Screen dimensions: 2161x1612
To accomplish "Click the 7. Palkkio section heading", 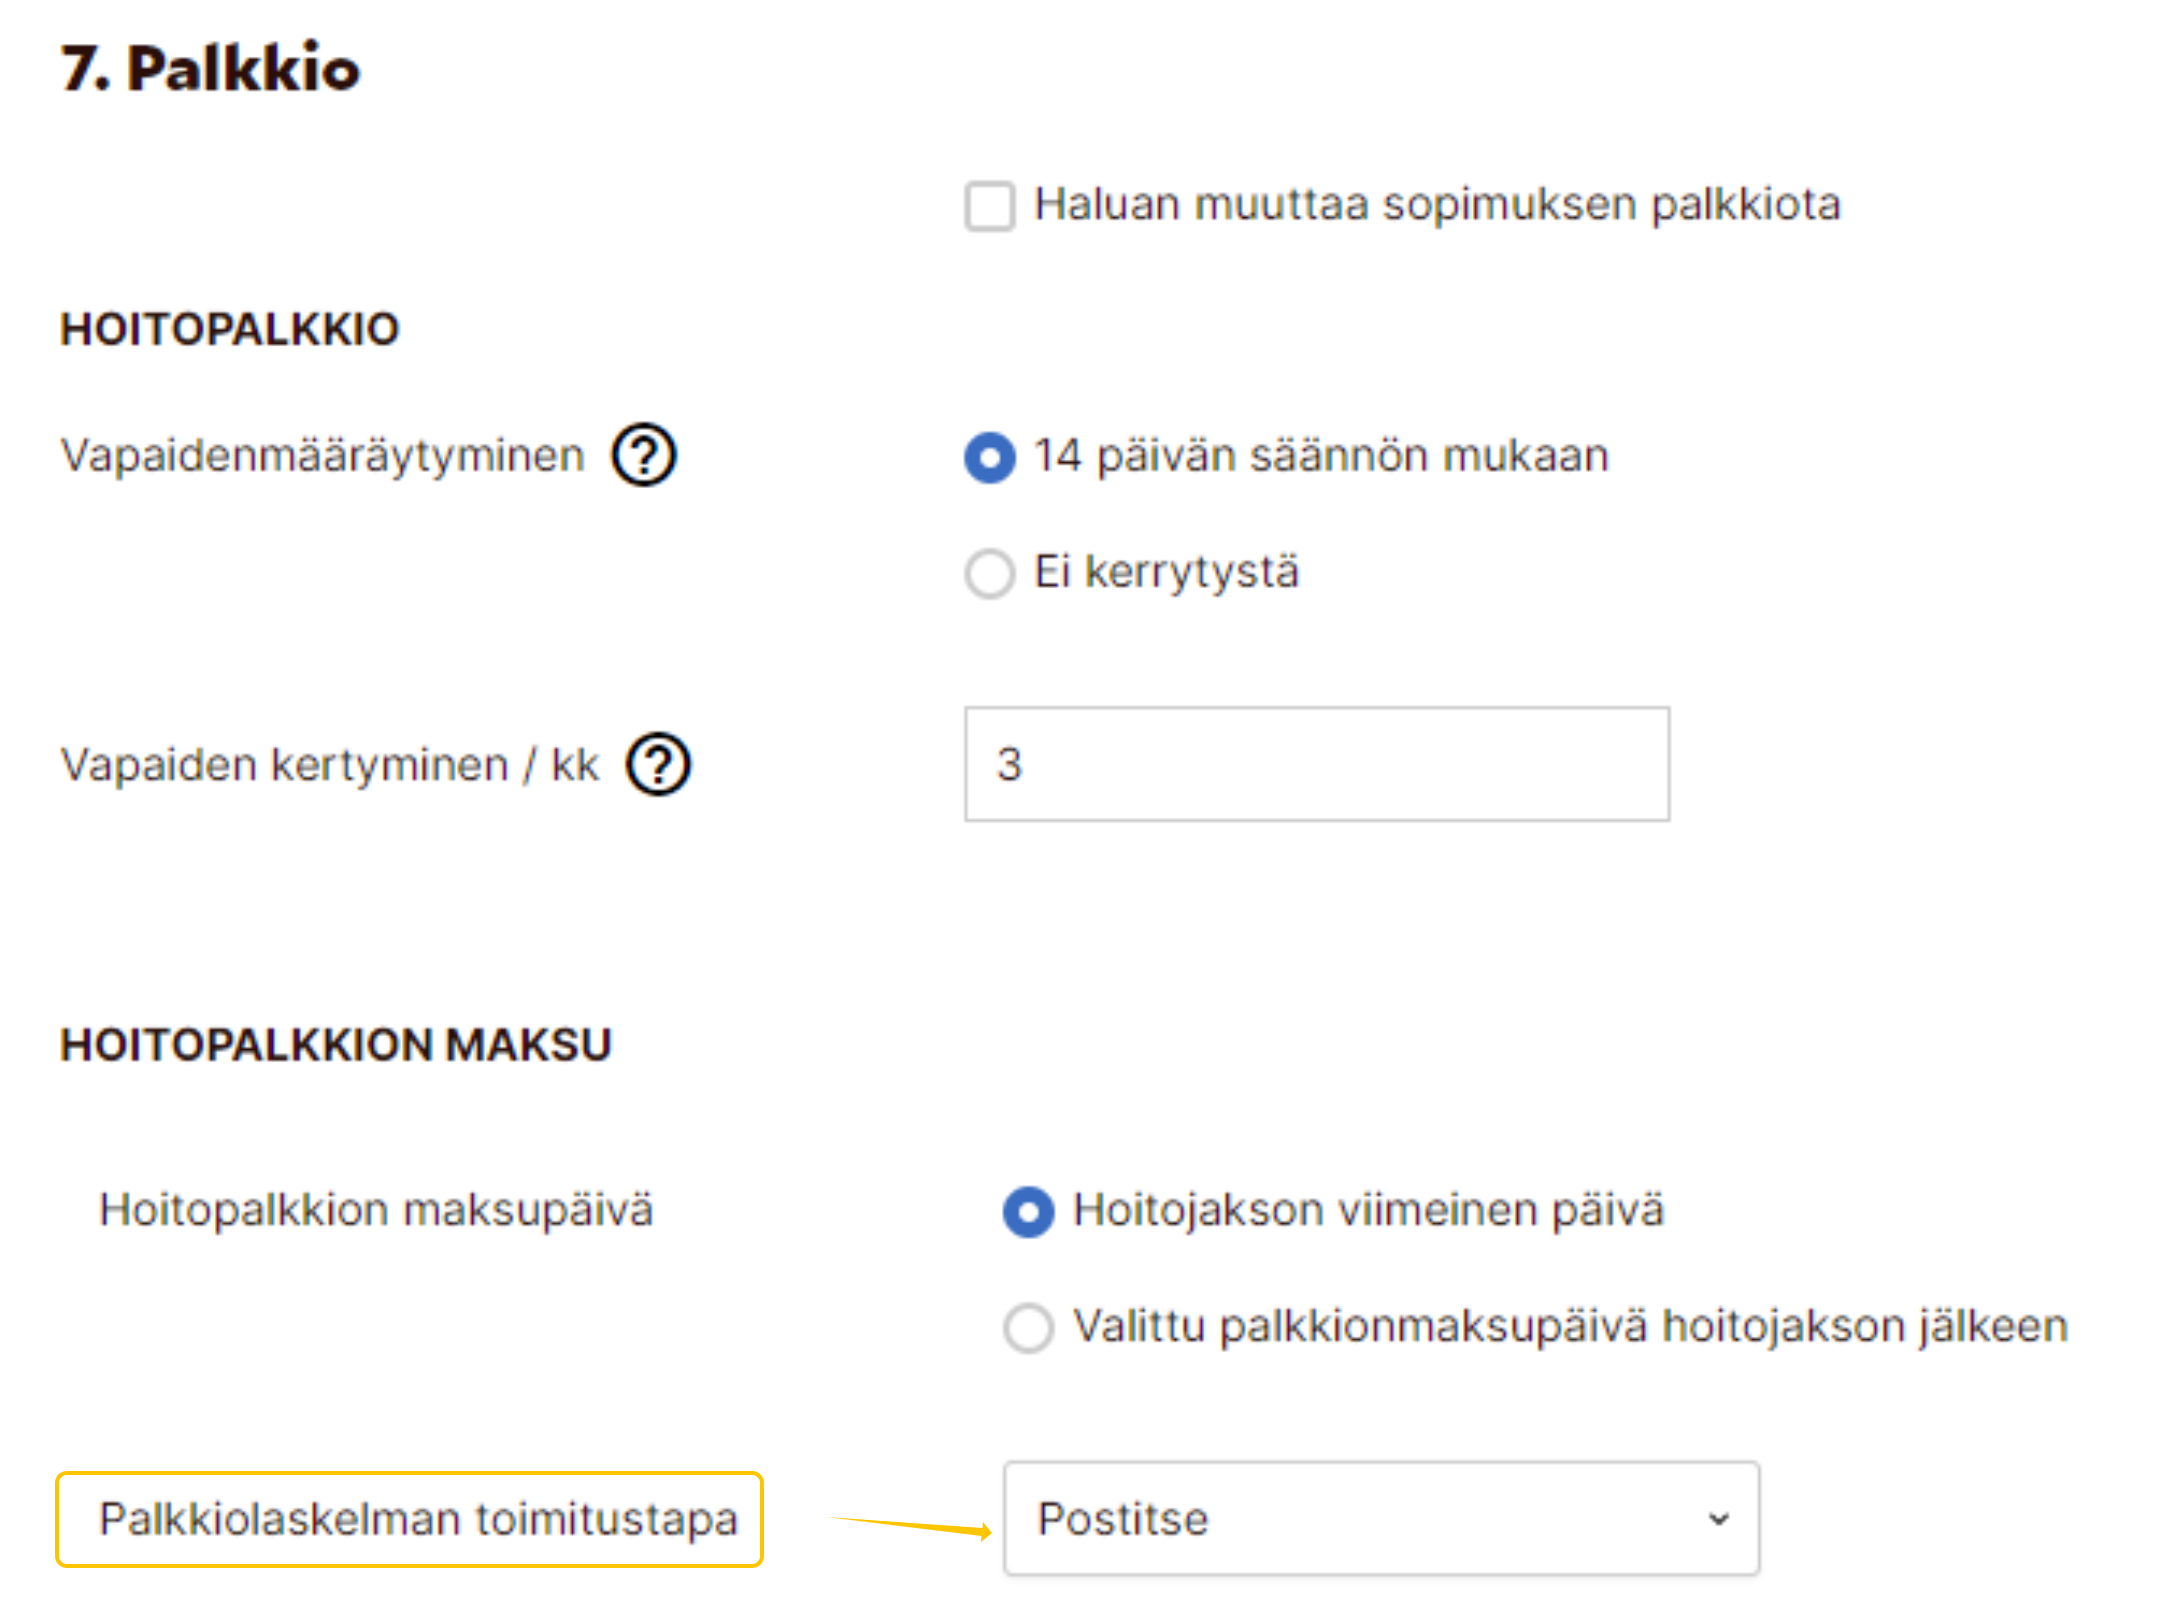I will tap(210, 68).
